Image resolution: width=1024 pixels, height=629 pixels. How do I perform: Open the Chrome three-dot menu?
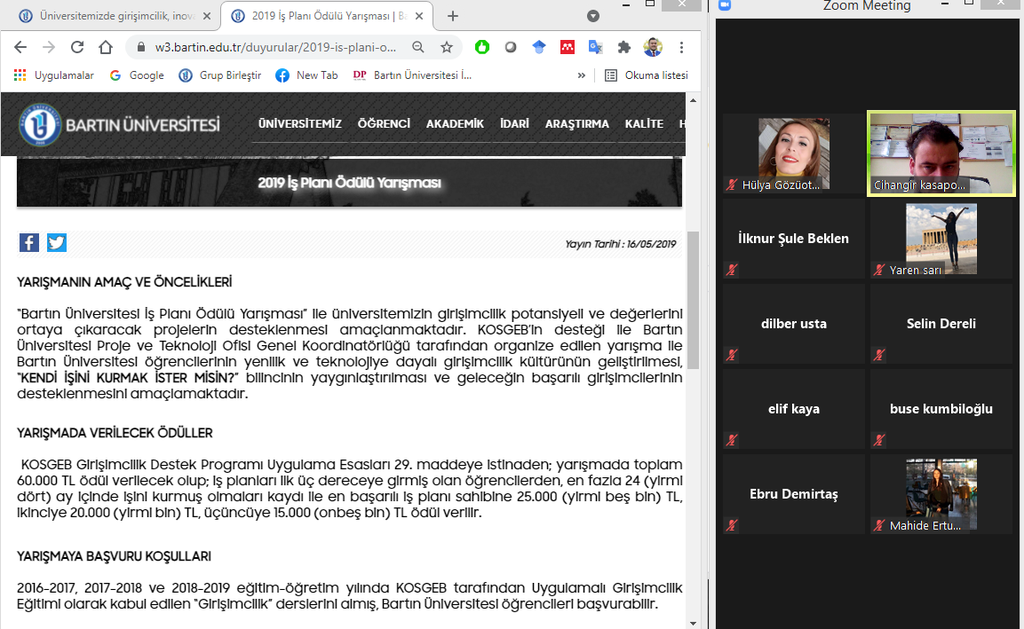pos(682,47)
